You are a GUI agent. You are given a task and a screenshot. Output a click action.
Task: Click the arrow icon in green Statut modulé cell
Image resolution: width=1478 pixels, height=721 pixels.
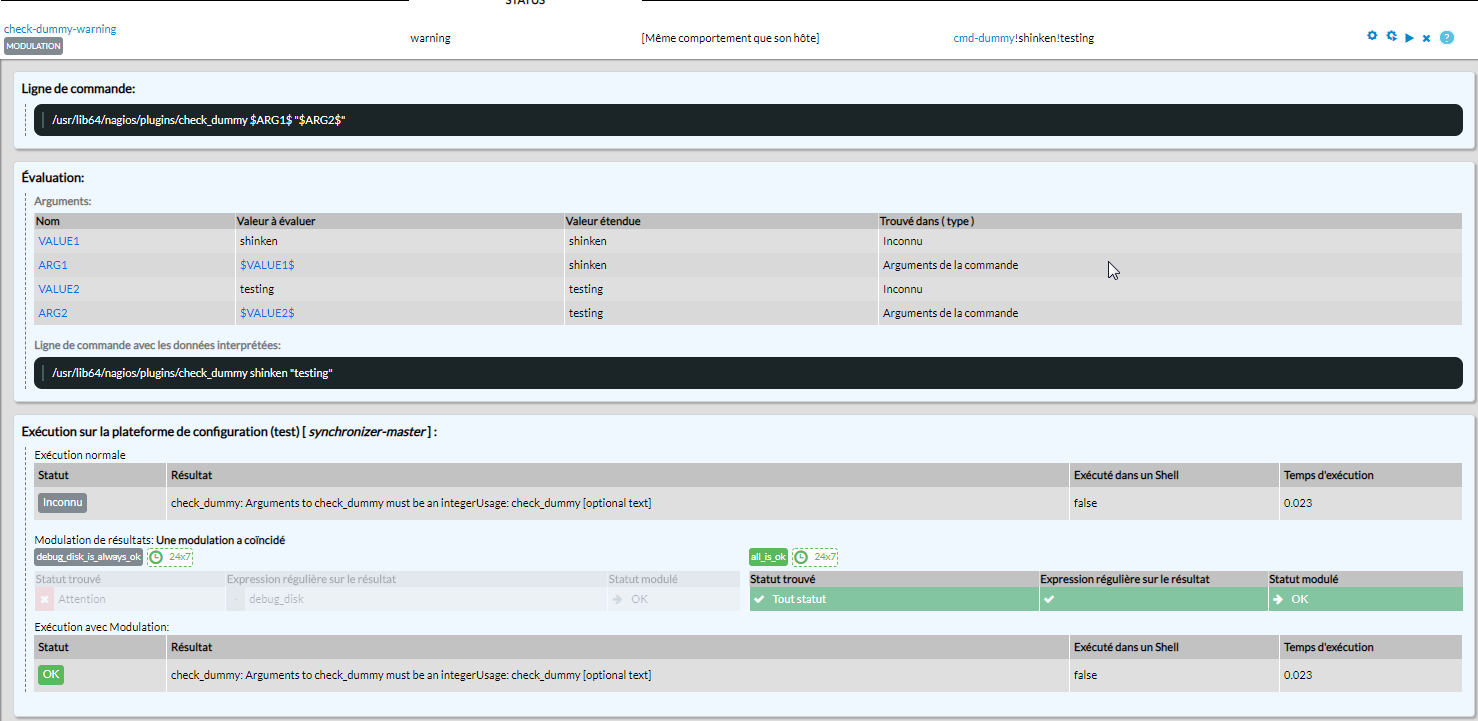click(1278, 599)
